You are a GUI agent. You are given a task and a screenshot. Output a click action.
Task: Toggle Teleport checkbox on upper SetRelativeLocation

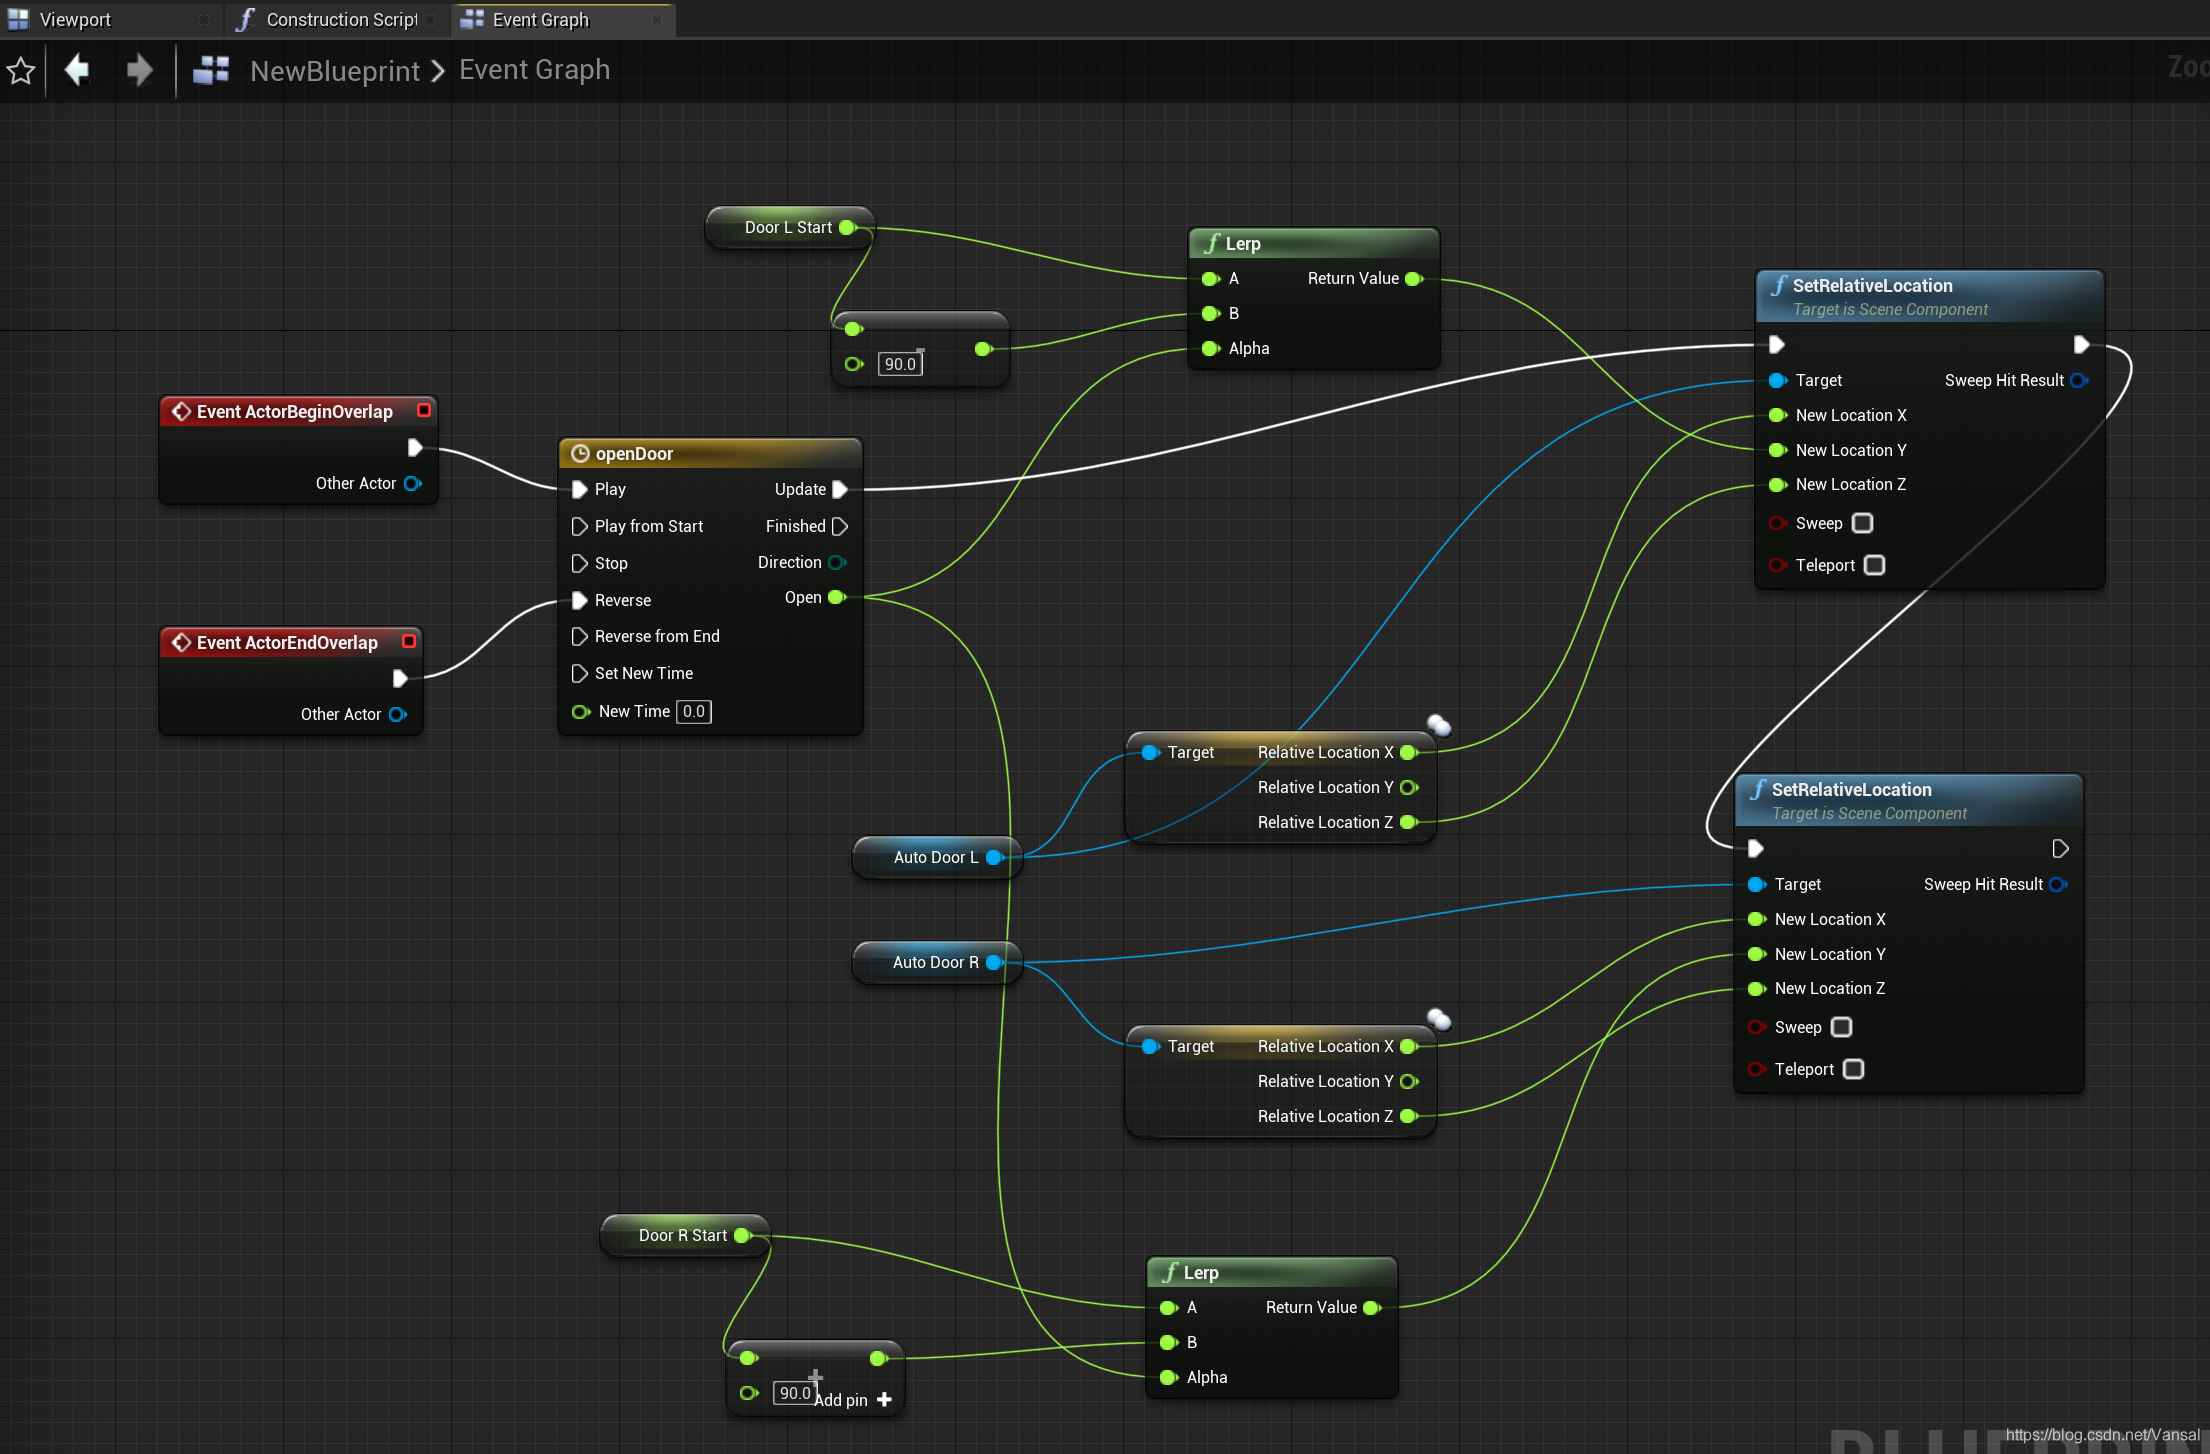(1875, 565)
